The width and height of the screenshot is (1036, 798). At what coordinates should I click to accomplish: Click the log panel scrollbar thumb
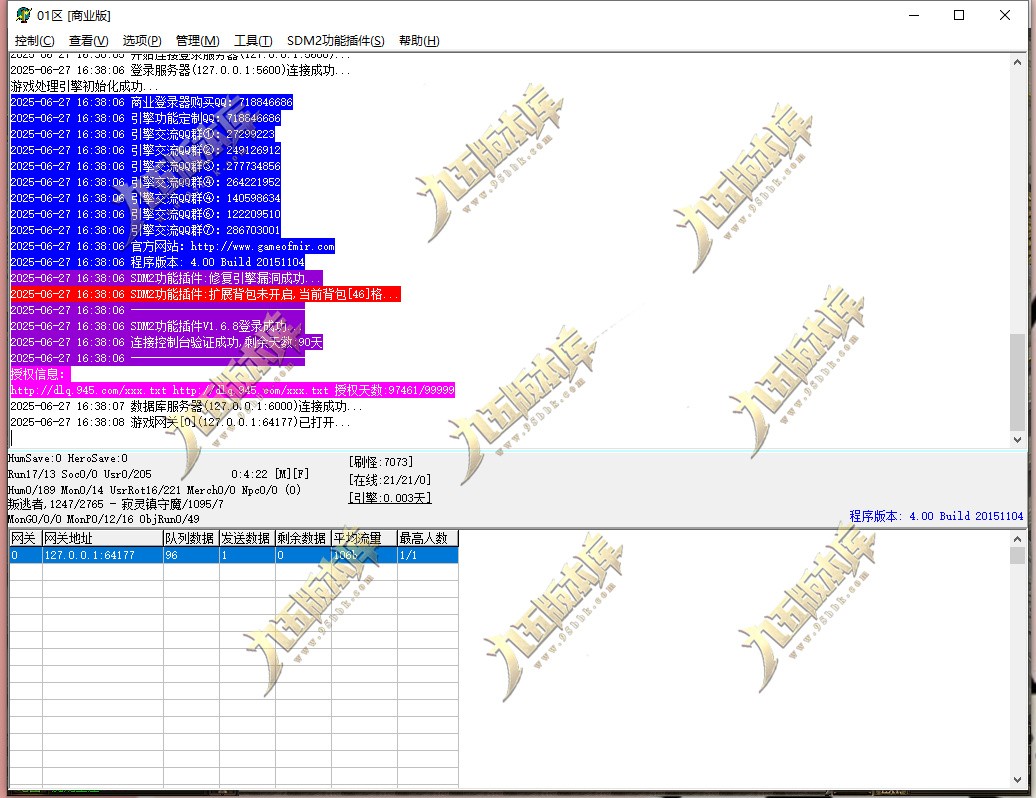click(1018, 382)
